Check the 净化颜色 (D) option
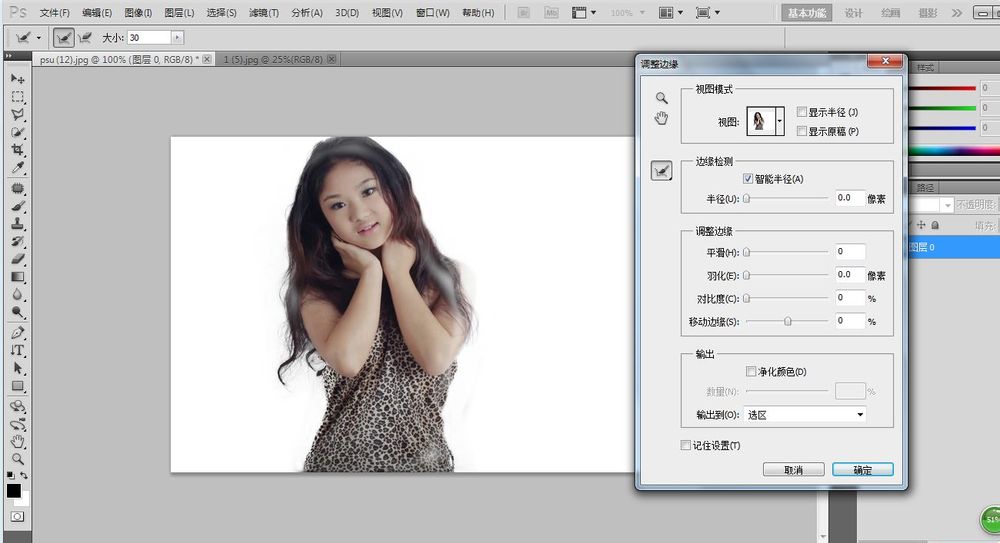The image size is (1000, 543). pyautogui.click(x=751, y=371)
